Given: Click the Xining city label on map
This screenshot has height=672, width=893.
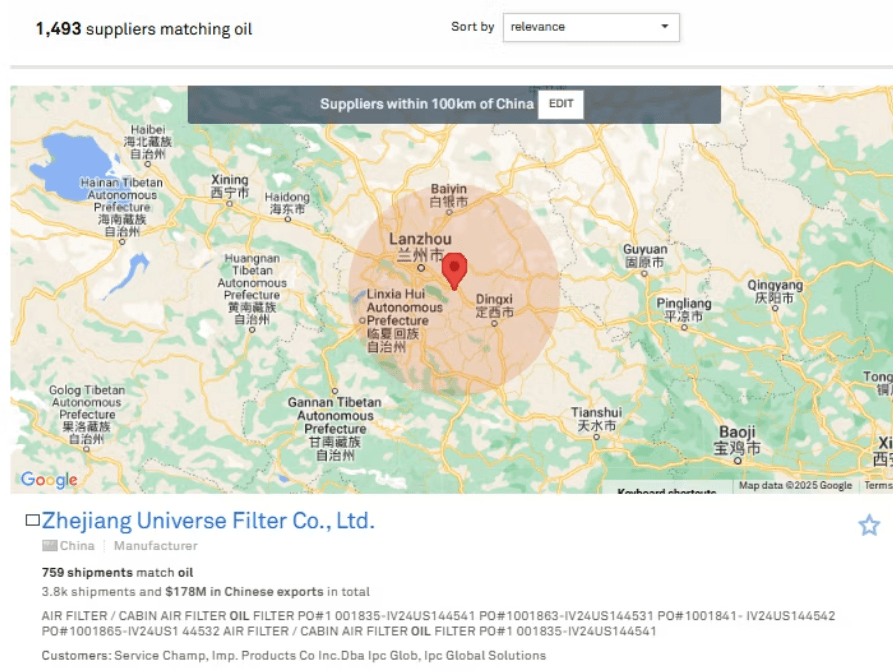Looking at the screenshot, I should point(230,186).
